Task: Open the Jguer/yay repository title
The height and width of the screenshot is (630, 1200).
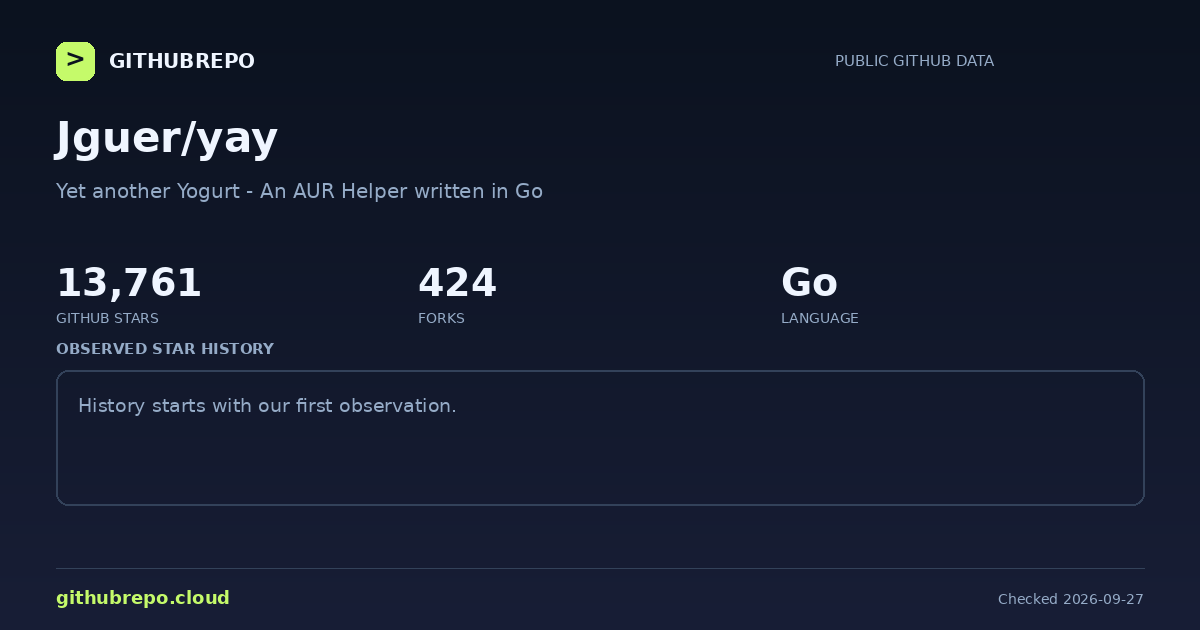Action: click(x=167, y=139)
